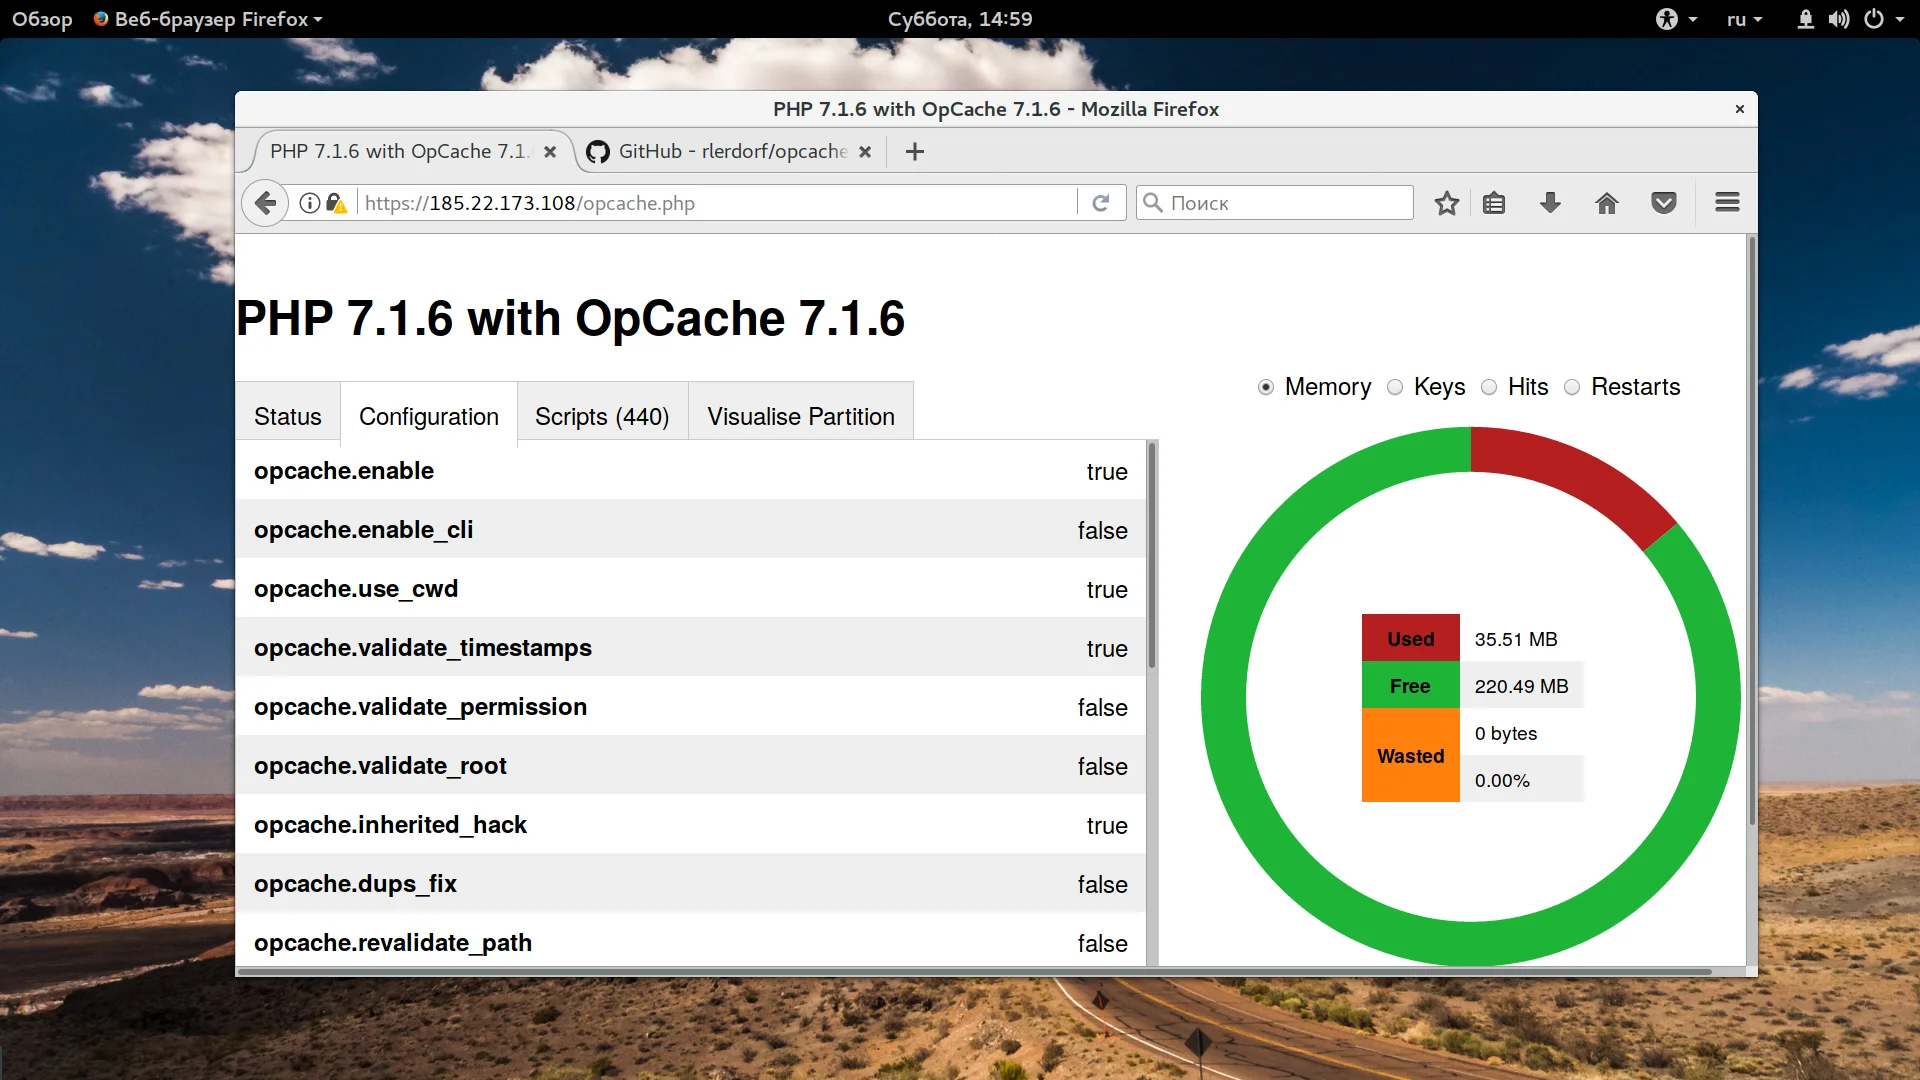Image resolution: width=1920 pixels, height=1080 pixels.
Task: Click the browser back arrow button
Action: click(x=265, y=203)
